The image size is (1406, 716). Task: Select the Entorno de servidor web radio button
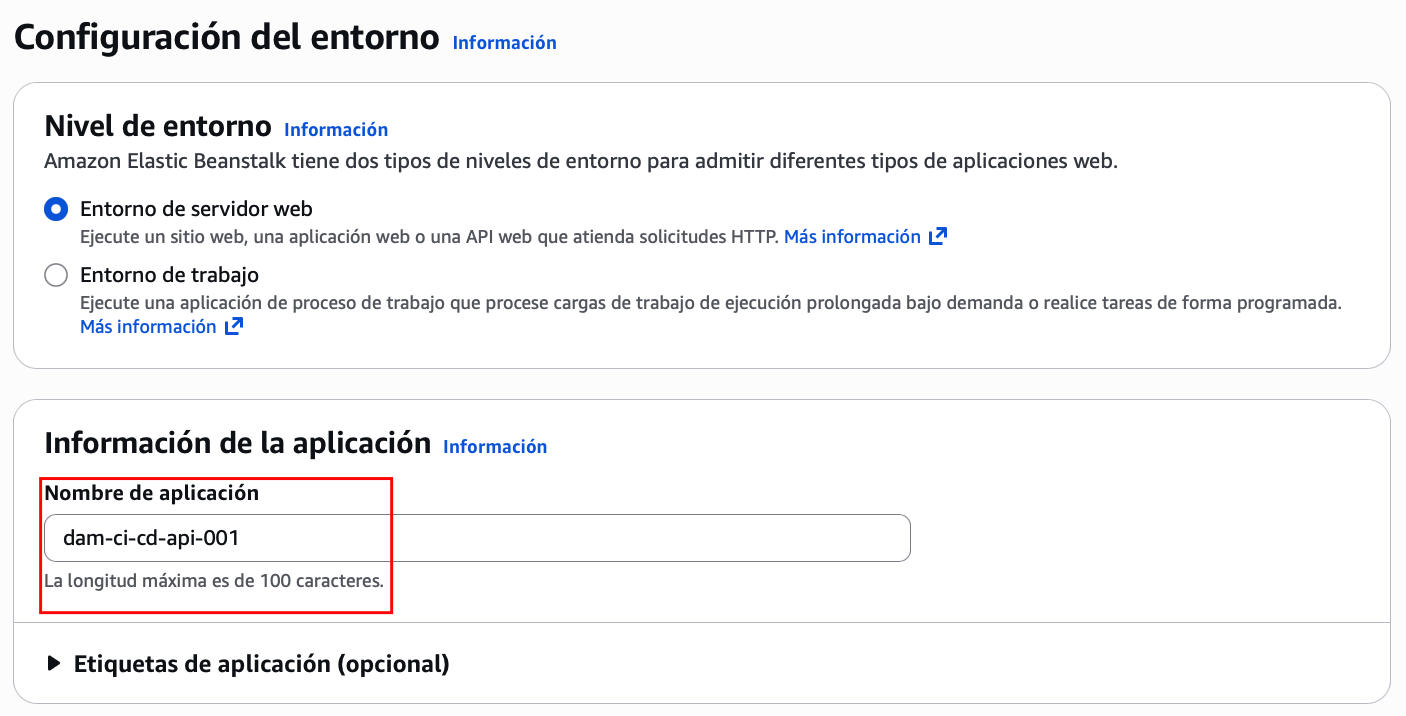tap(56, 209)
